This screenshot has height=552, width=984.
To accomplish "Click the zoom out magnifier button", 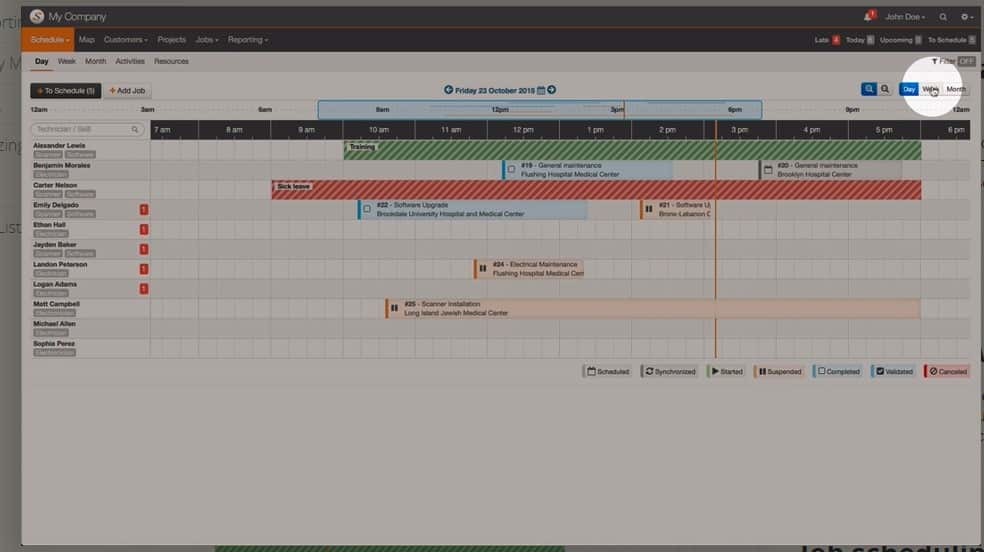I will 885,89.
